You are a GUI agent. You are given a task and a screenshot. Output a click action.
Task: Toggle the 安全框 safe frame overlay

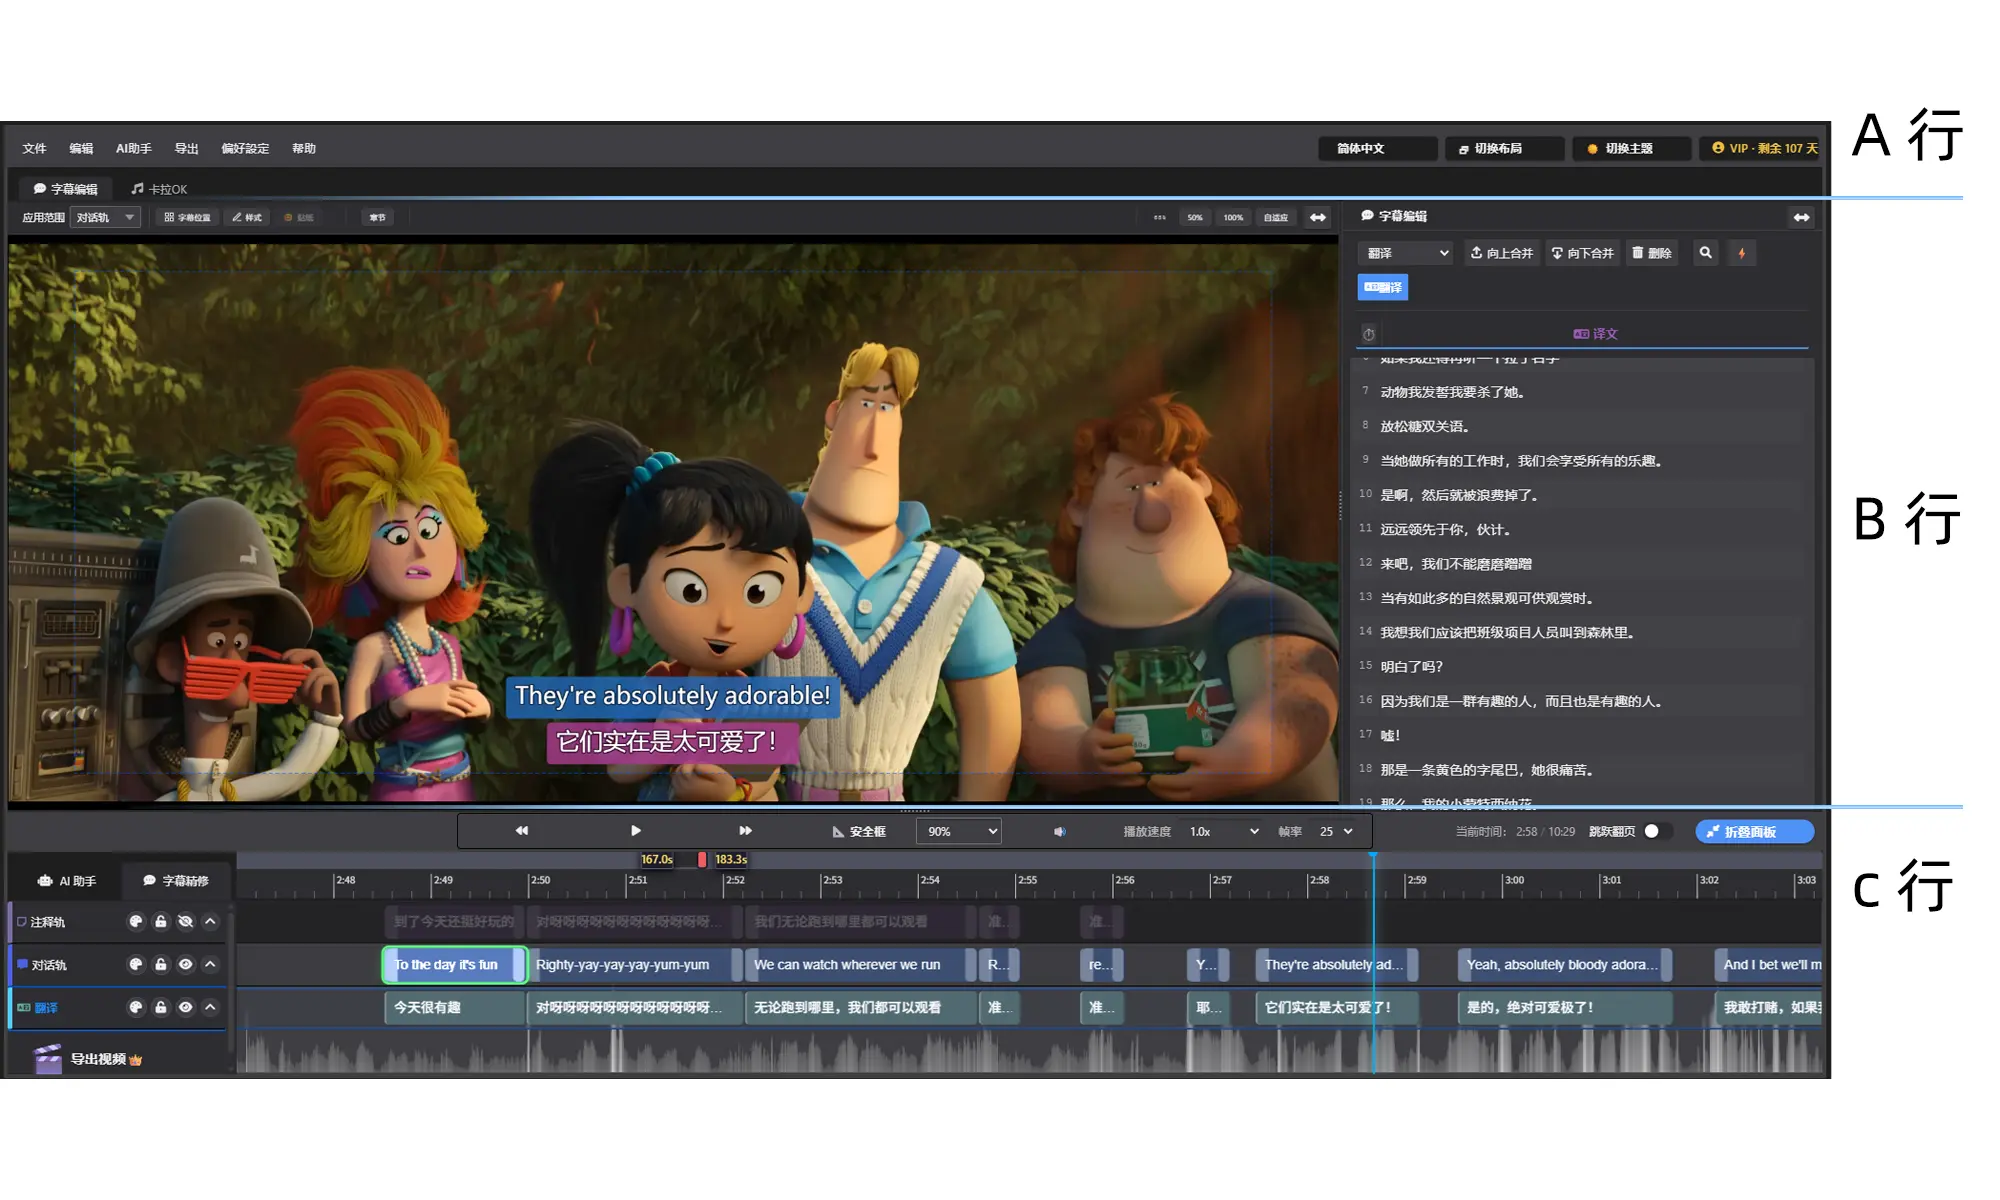coord(859,832)
